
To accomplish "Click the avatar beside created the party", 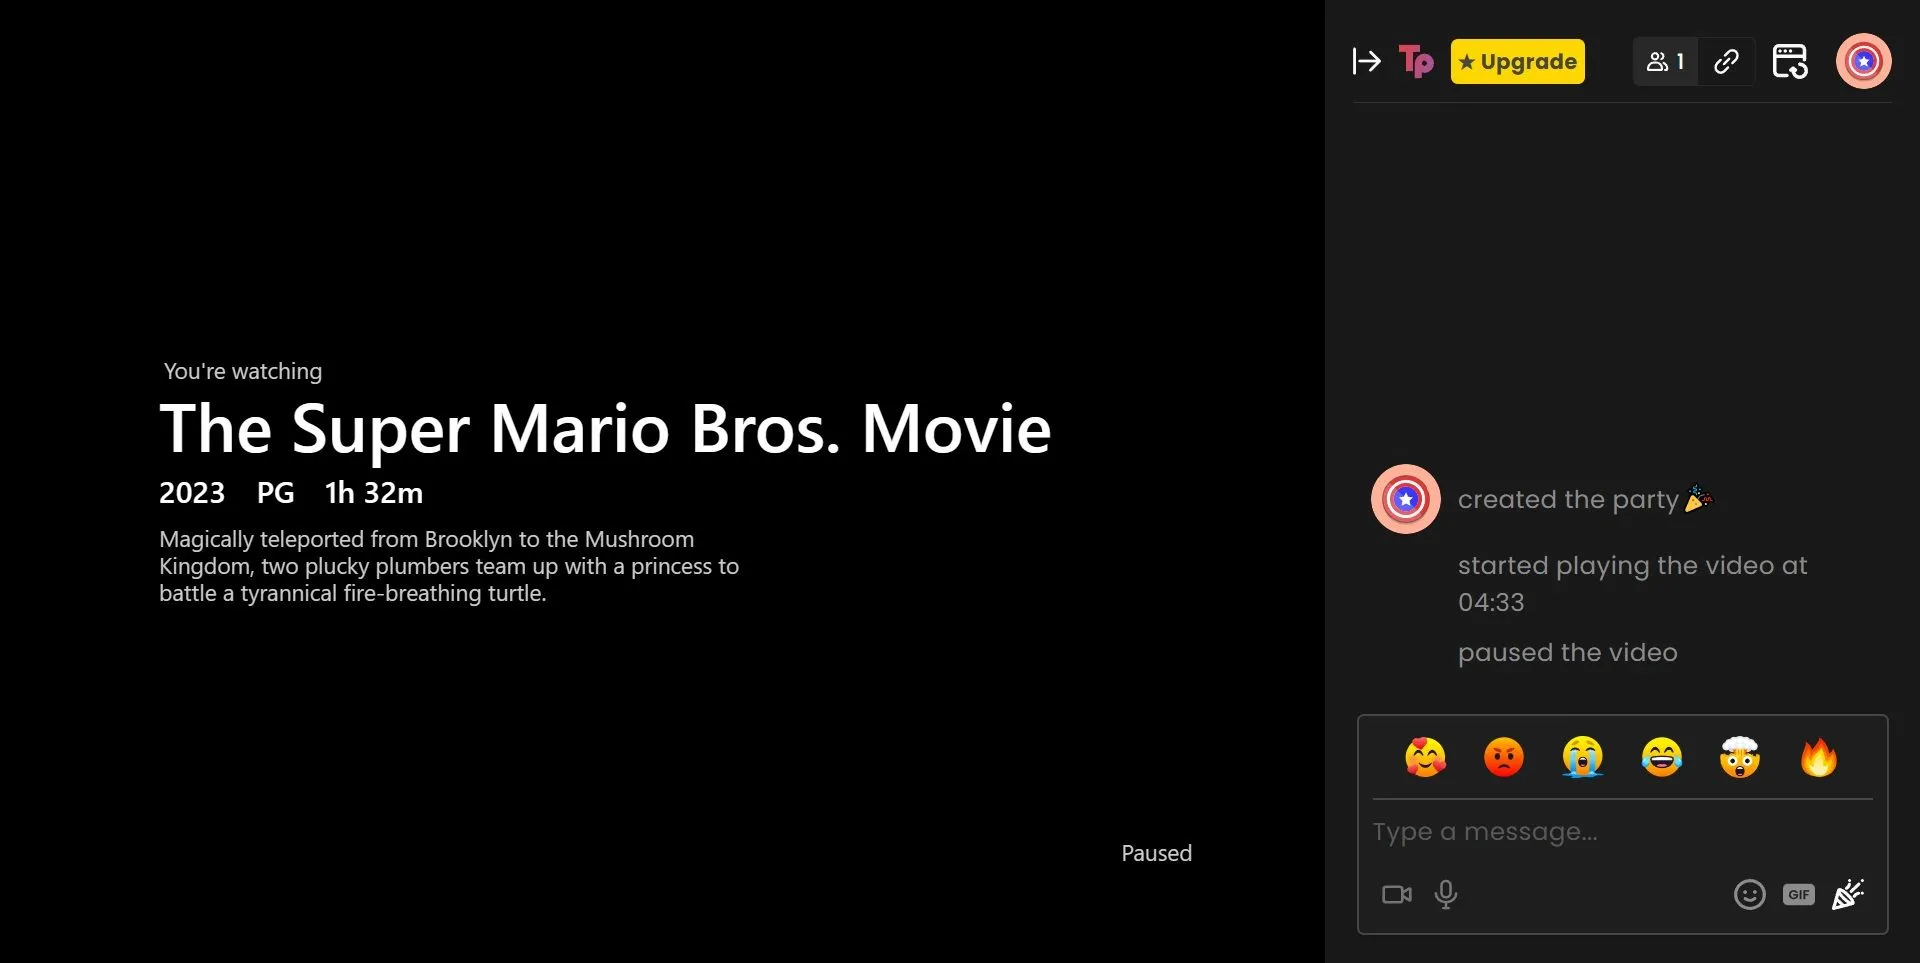I will [x=1405, y=499].
